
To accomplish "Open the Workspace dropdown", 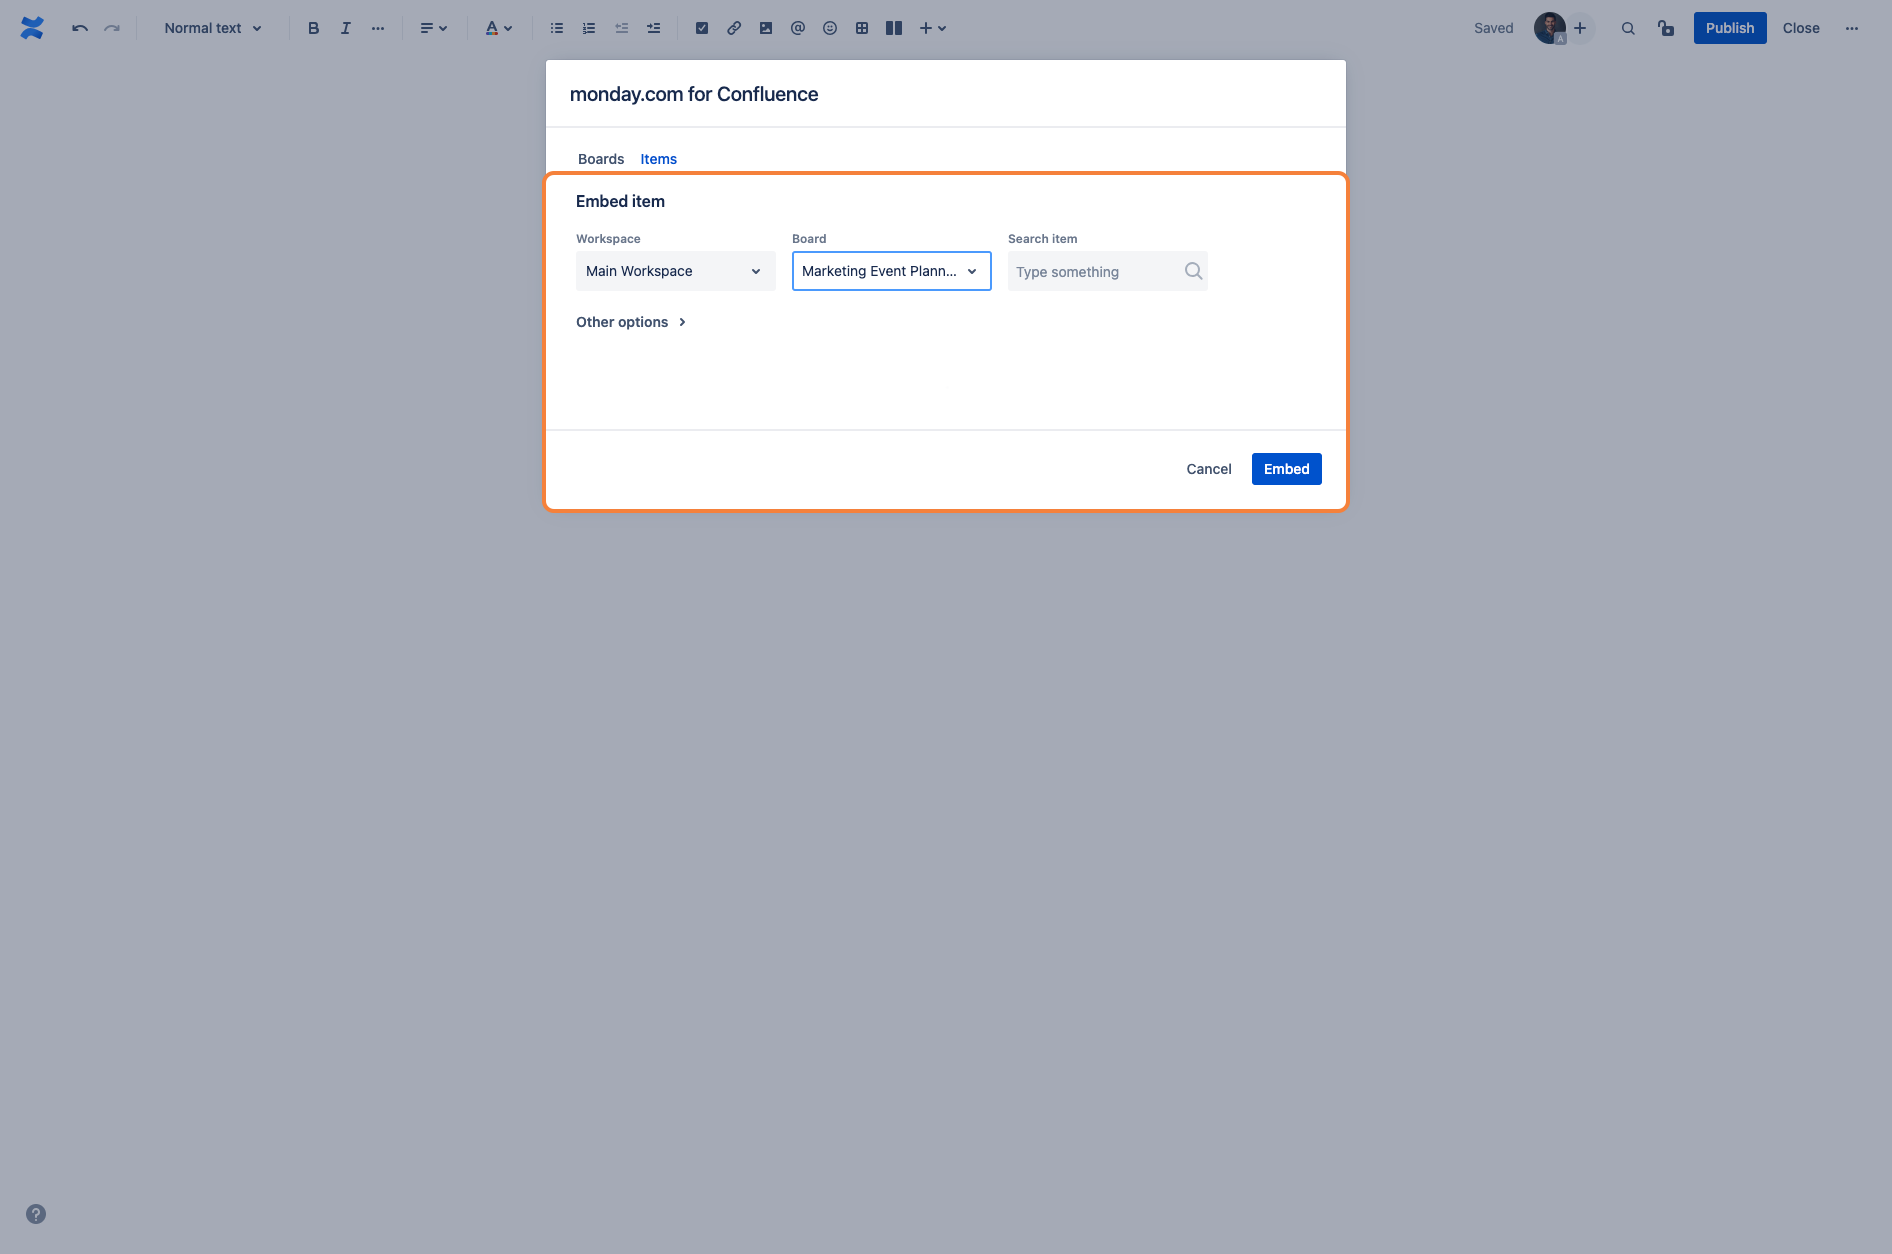I will pyautogui.click(x=676, y=271).
